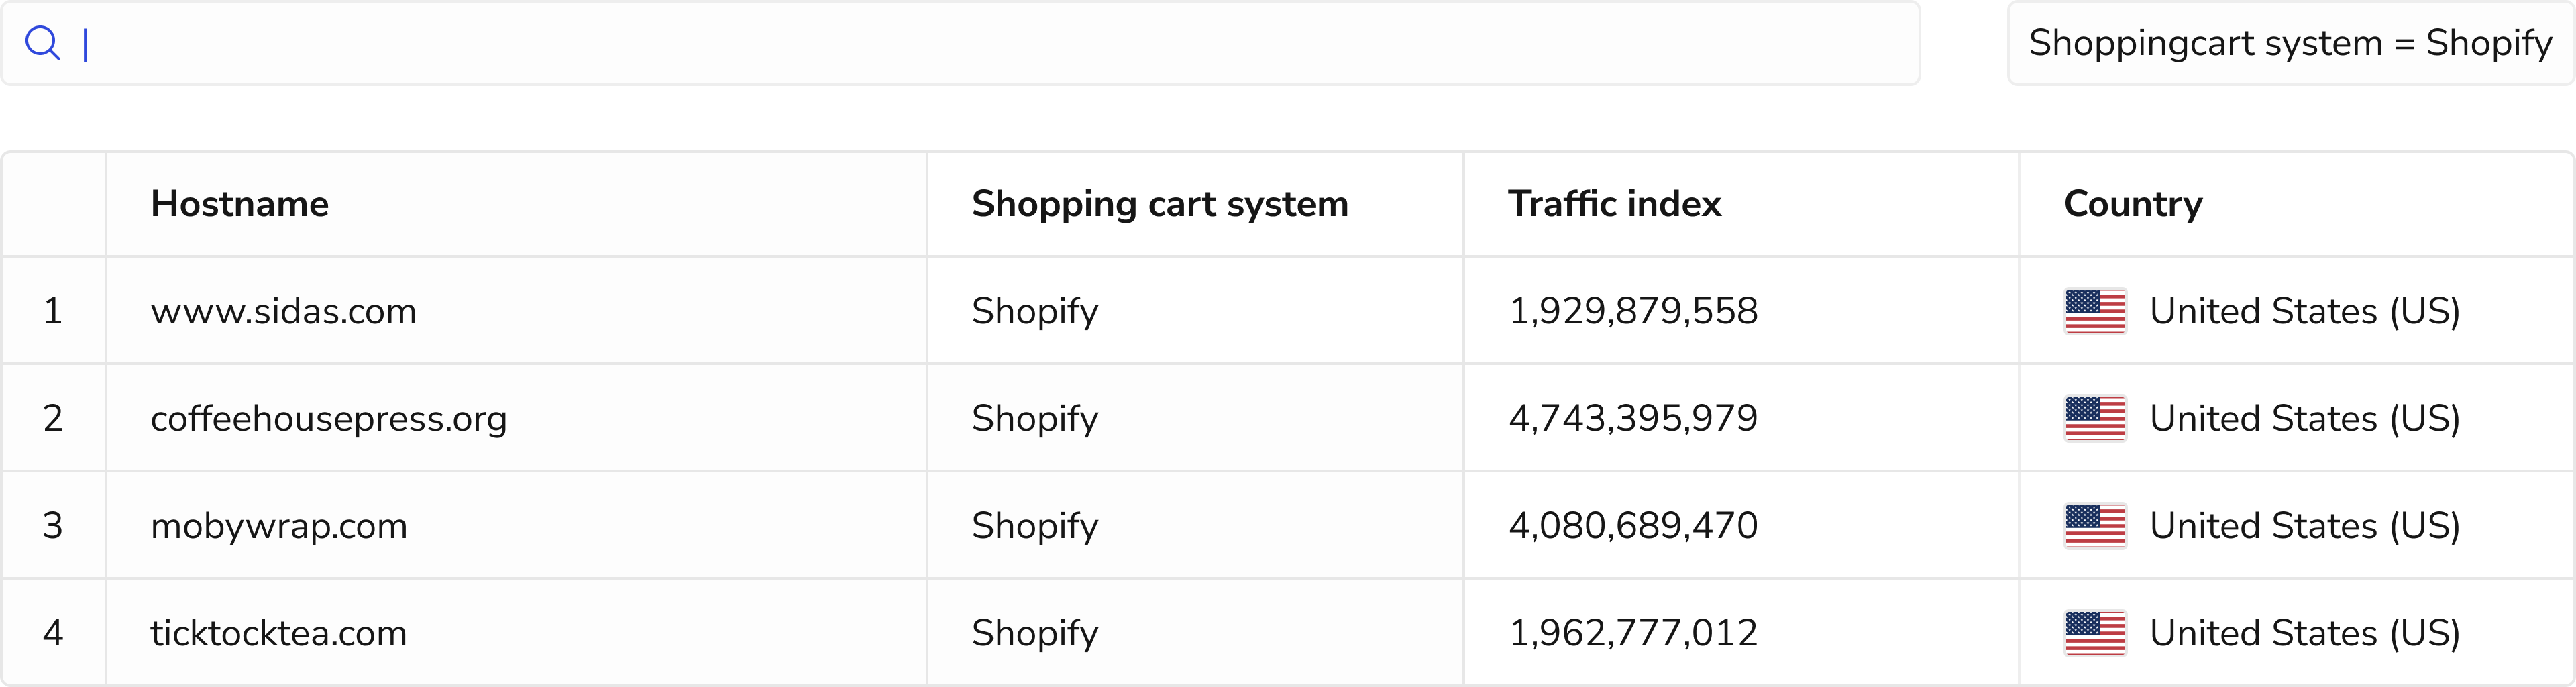The height and width of the screenshot is (687, 2576).
Task: Click the US flag for ticktocktea.com
Action: point(2095,633)
